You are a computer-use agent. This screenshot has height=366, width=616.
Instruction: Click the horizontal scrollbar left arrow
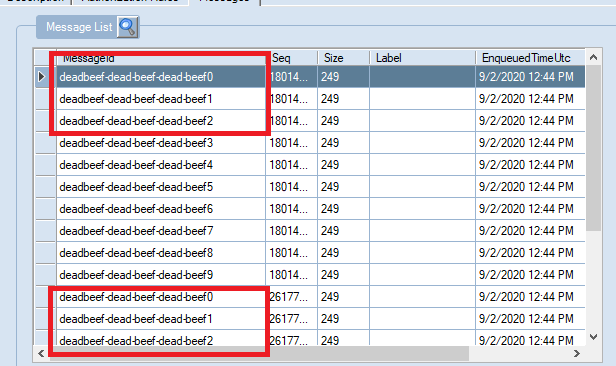pos(41,353)
